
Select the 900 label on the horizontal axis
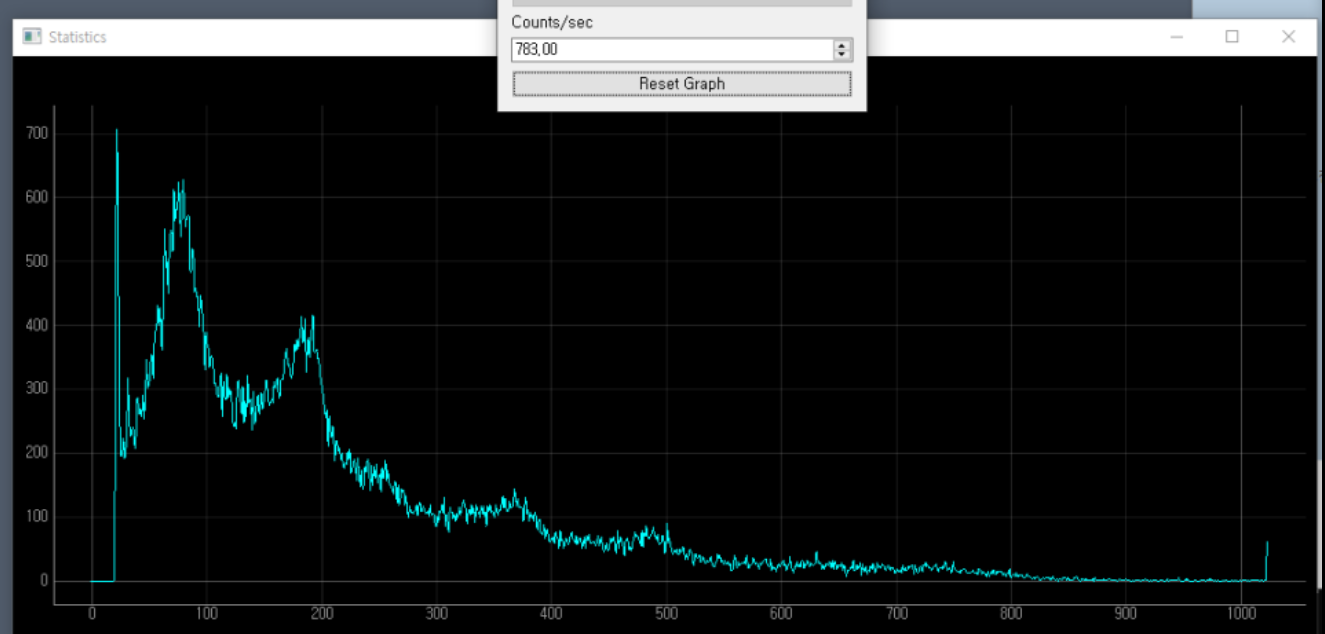tap(1126, 614)
